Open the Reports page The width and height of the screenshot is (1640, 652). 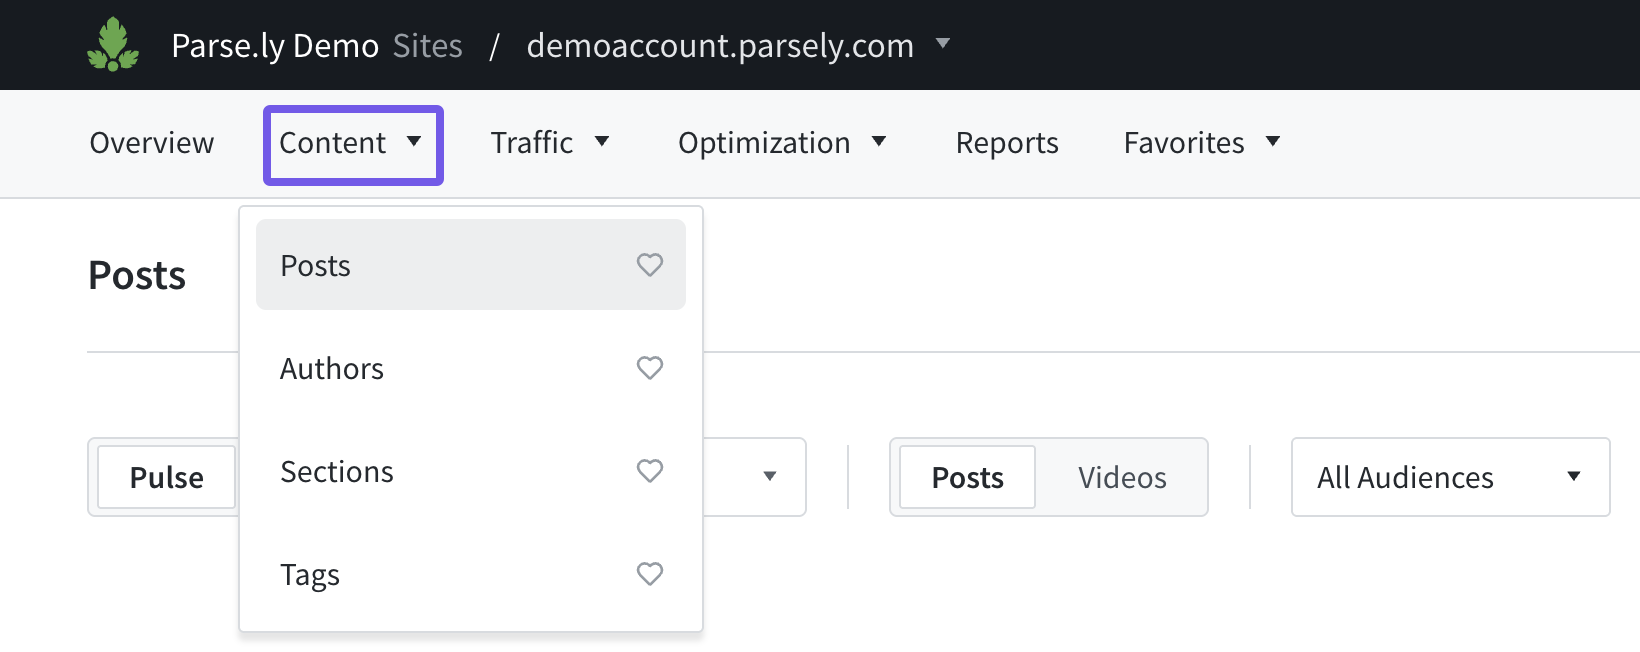pos(1007,143)
